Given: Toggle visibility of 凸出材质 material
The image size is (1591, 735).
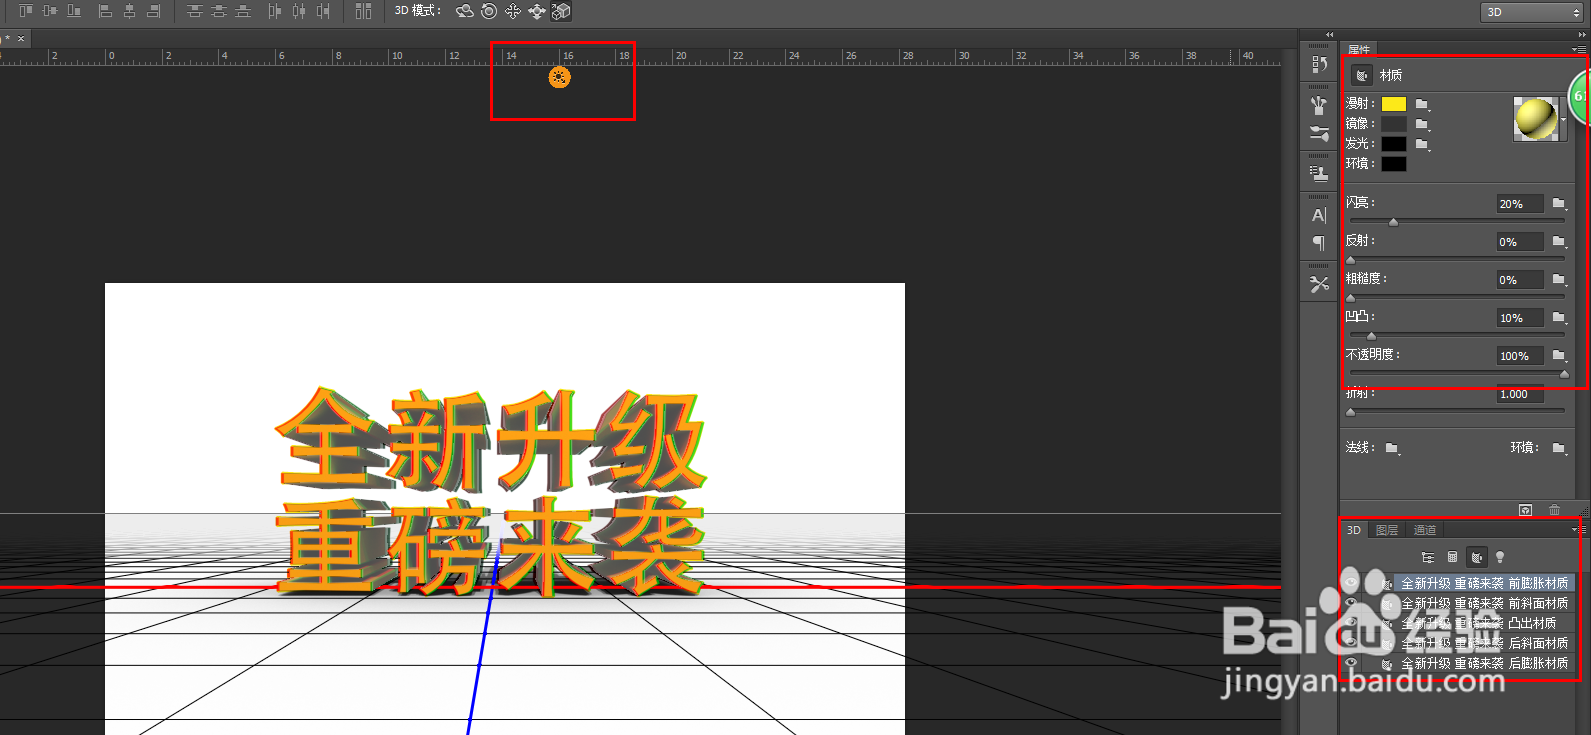Looking at the screenshot, I should (x=1351, y=623).
